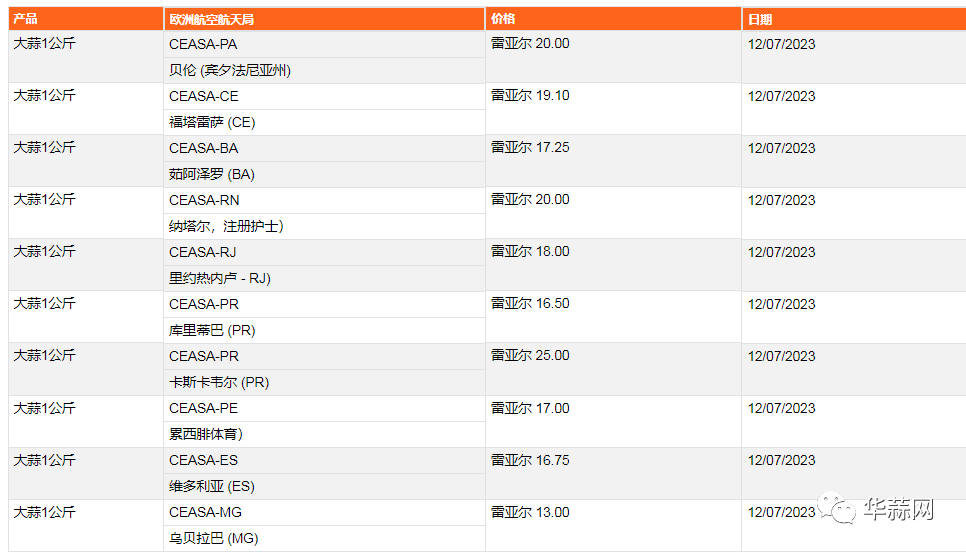Viewport: 966px width, 552px height.
Task: Click the price 雷亚尔 25.00
Action: (x=530, y=355)
